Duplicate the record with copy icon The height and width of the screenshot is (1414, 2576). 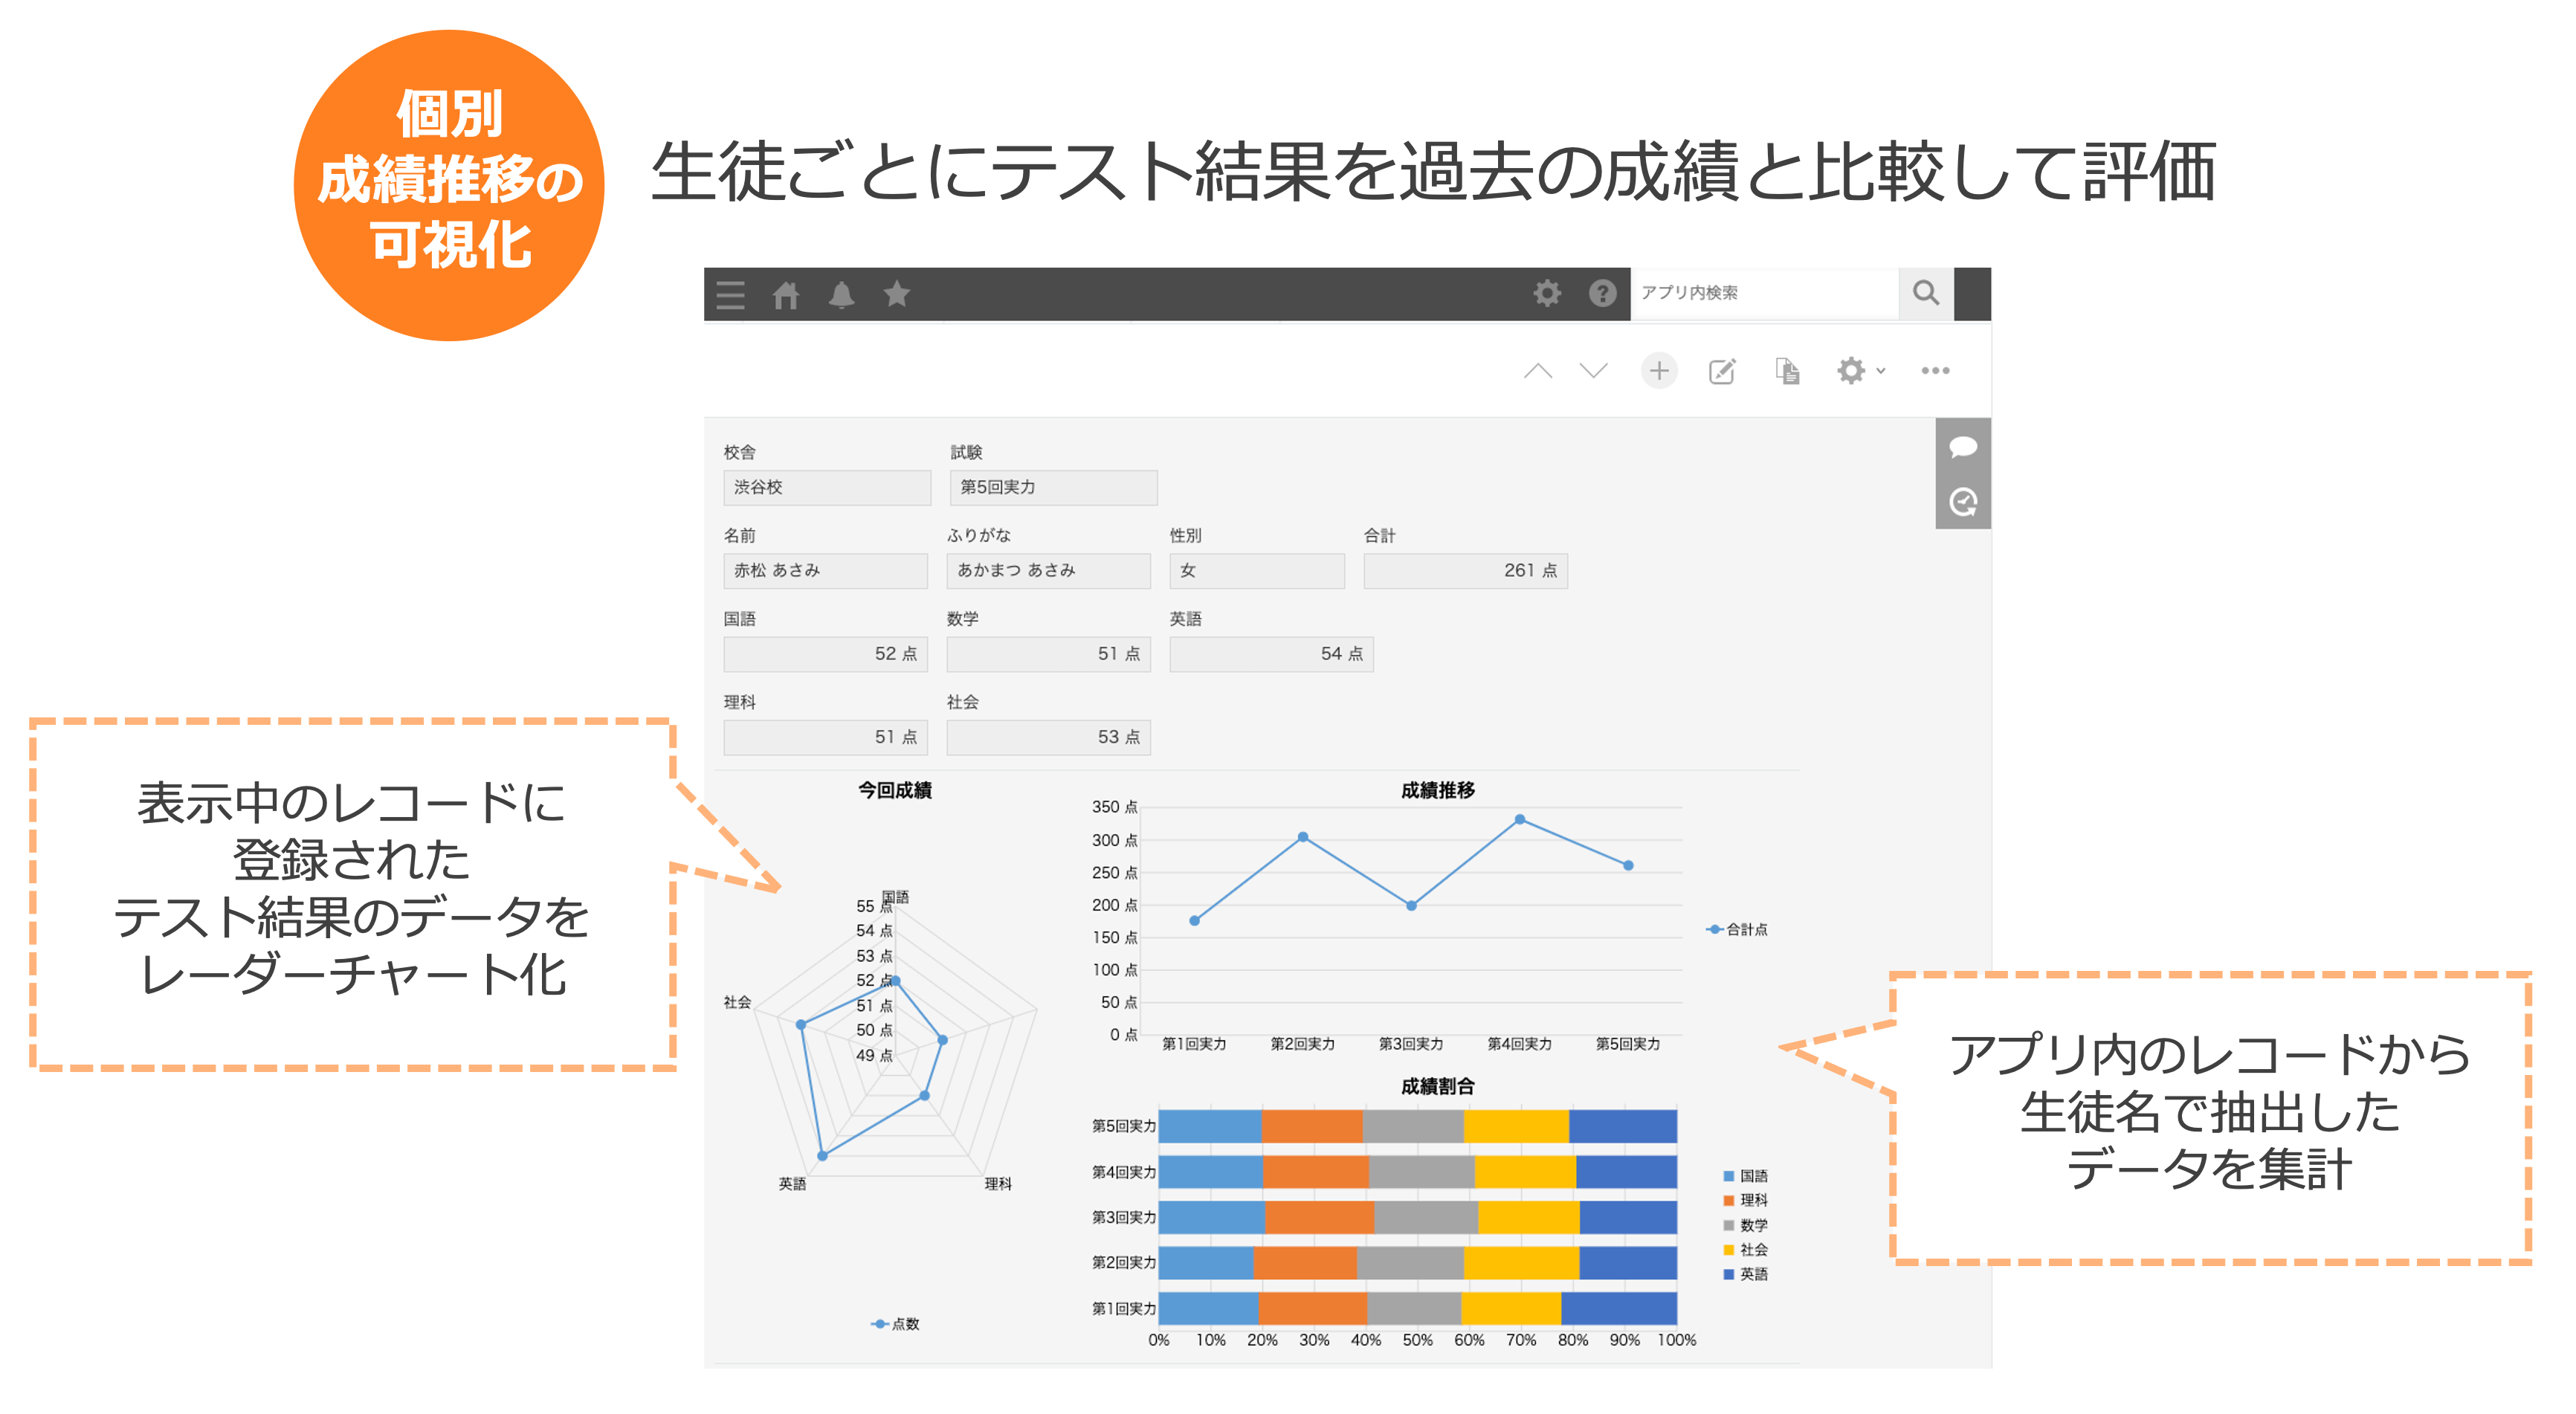pos(1787,371)
